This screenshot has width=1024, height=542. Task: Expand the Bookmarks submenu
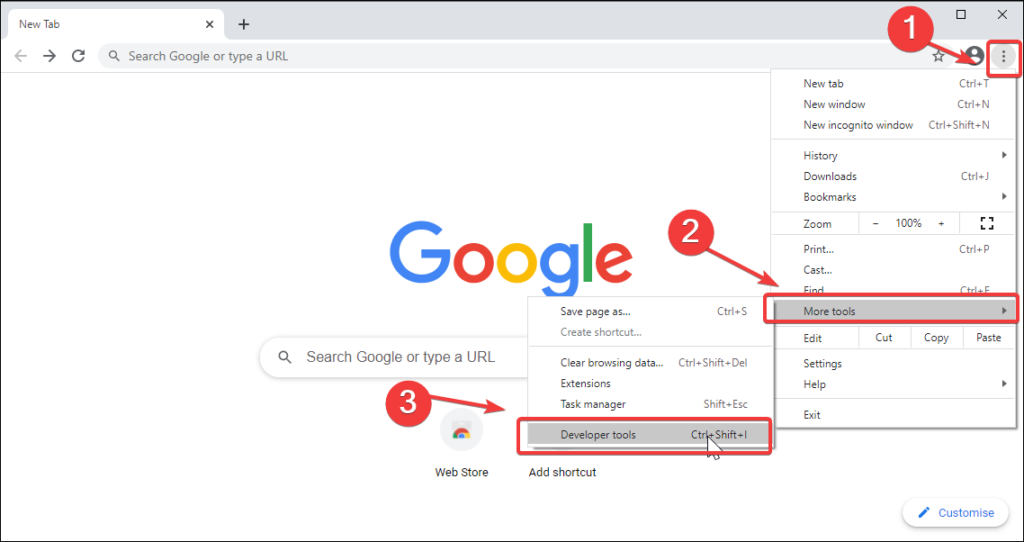coord(893,197)
